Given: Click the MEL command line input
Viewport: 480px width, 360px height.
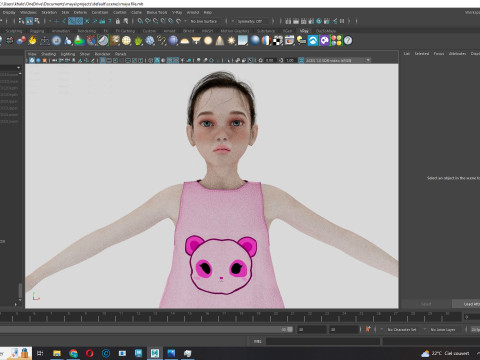Looking at the screenshot, I should 323,341.
